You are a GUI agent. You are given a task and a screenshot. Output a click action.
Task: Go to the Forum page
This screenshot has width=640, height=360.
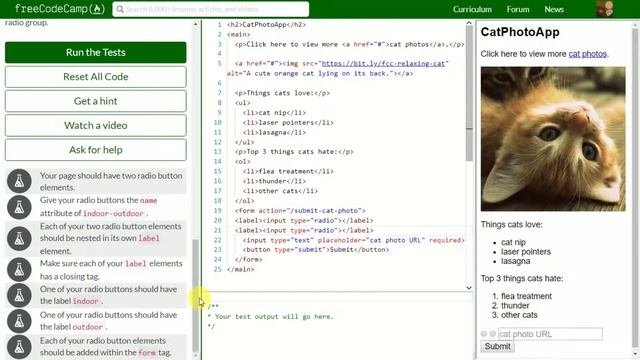[518, 9]
